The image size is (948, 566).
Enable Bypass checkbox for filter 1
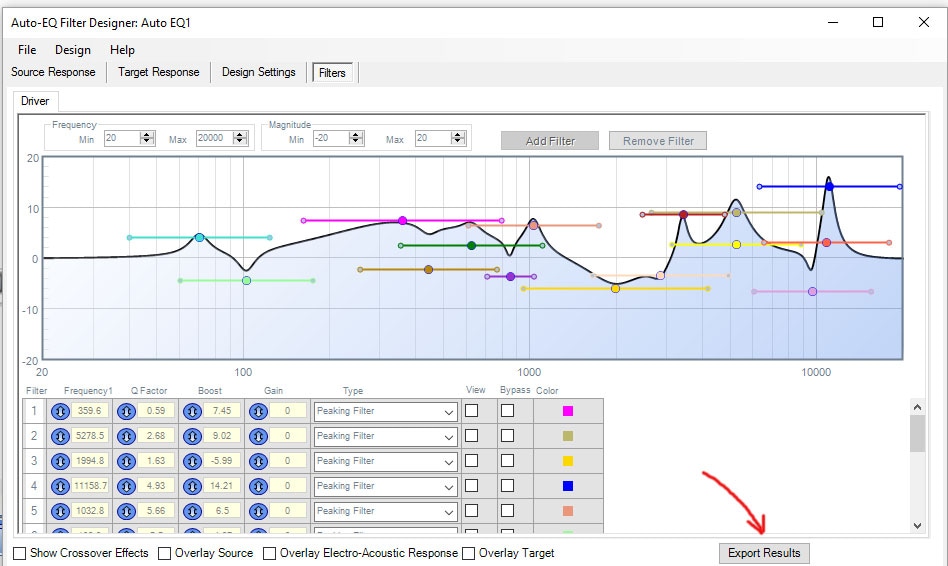[x=507, y=411]
